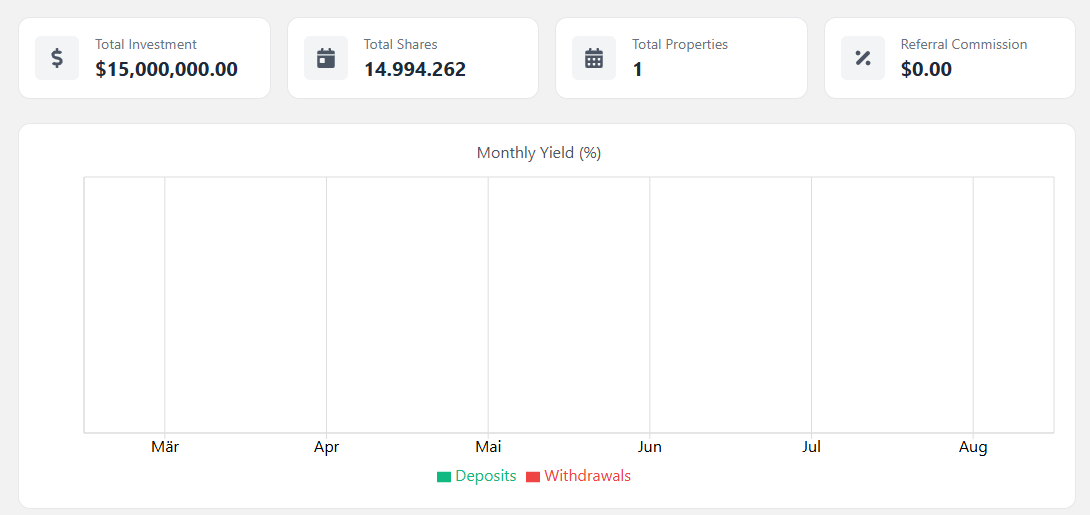
Task: Click the Aug axis label
Action: (x=973, y=447)
